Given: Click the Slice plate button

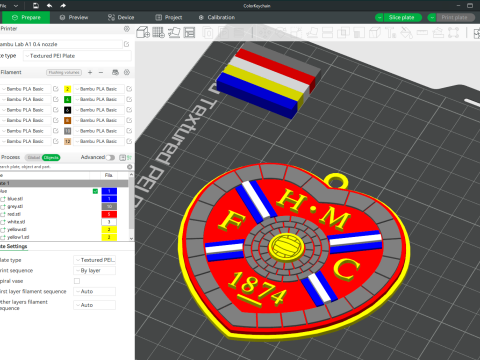Looking at the screenshot, I should click(x=402, y=17).
